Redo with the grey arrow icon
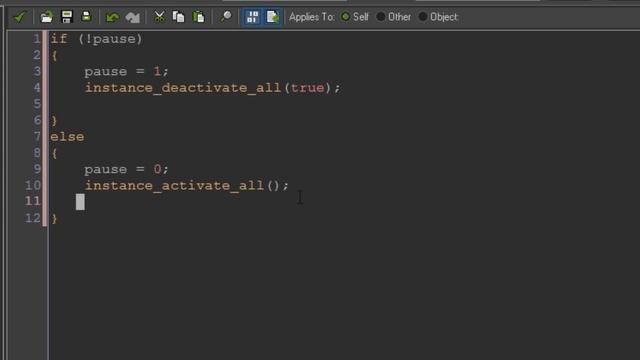 pyautogui.click(x=133, y=17)
